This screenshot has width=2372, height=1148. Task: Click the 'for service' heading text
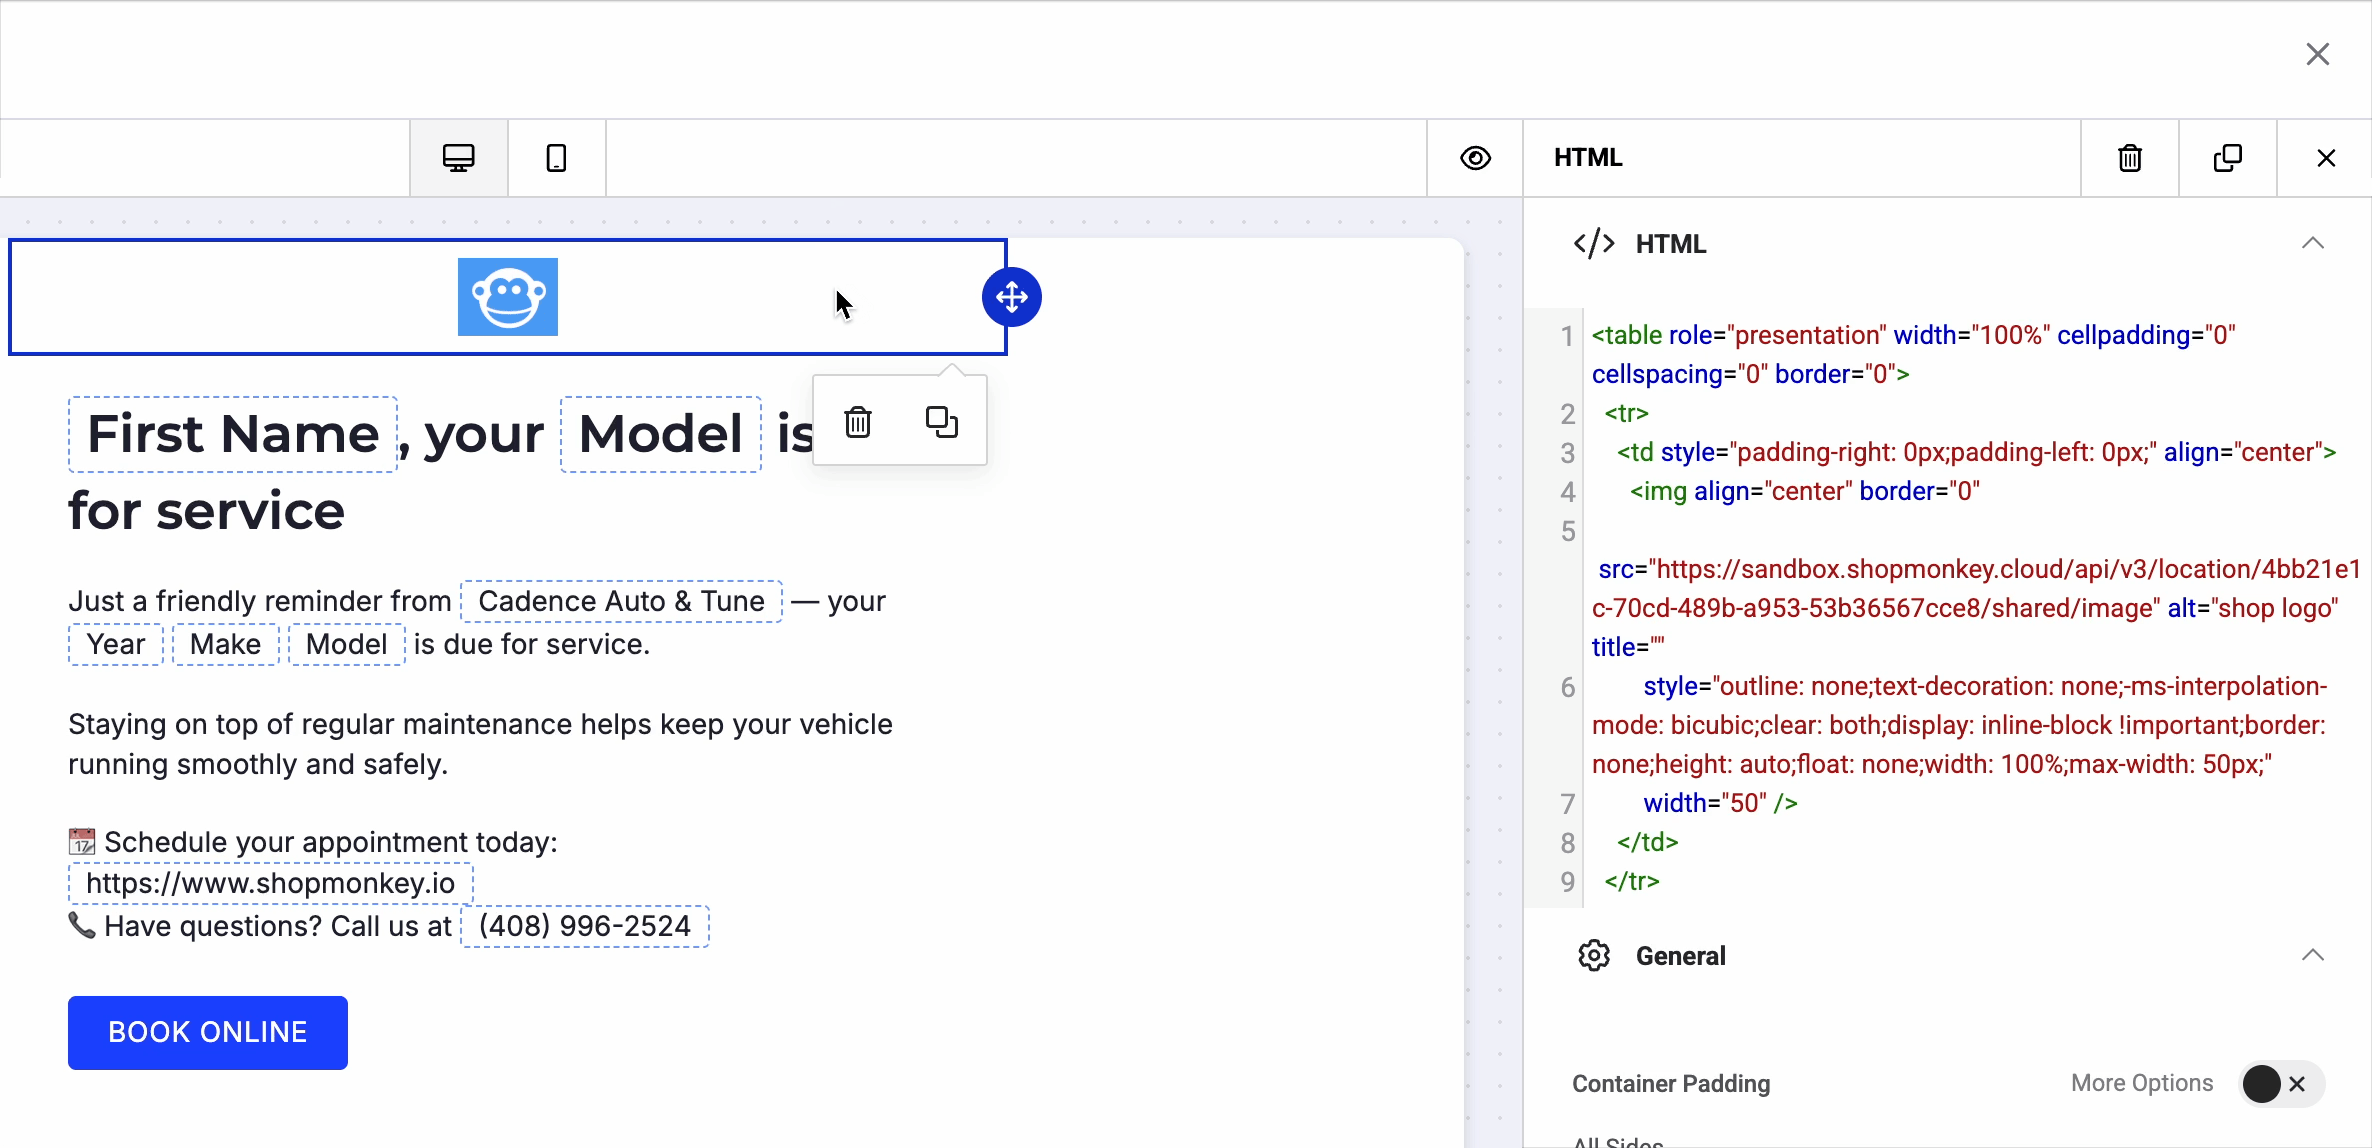207,511
